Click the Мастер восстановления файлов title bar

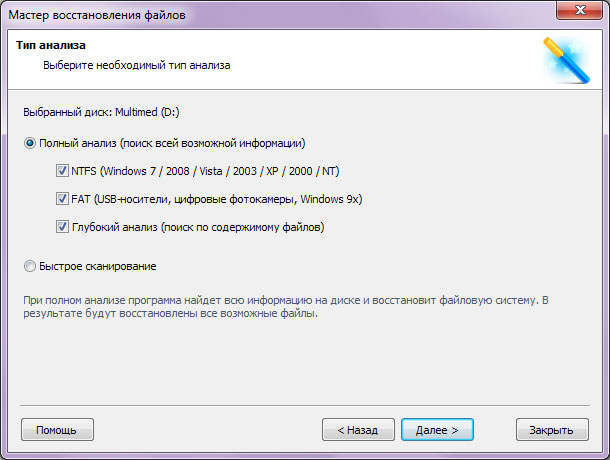pyautogui.click(x=97, y=15)
